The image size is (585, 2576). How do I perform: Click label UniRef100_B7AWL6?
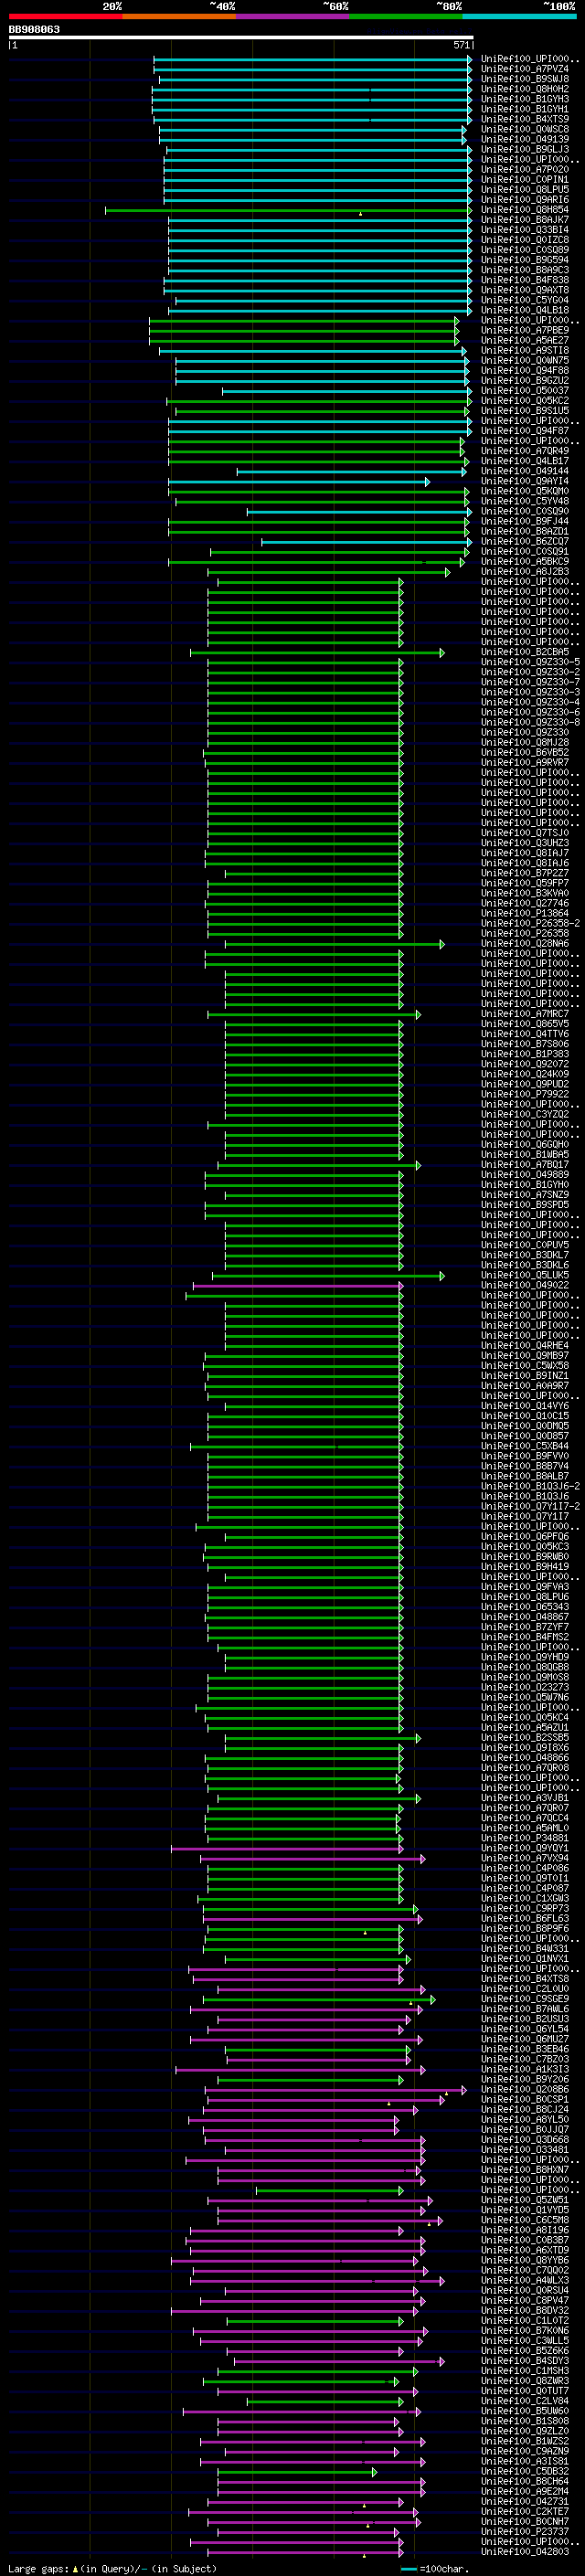pyautogui.click(x=525, y=2009)
